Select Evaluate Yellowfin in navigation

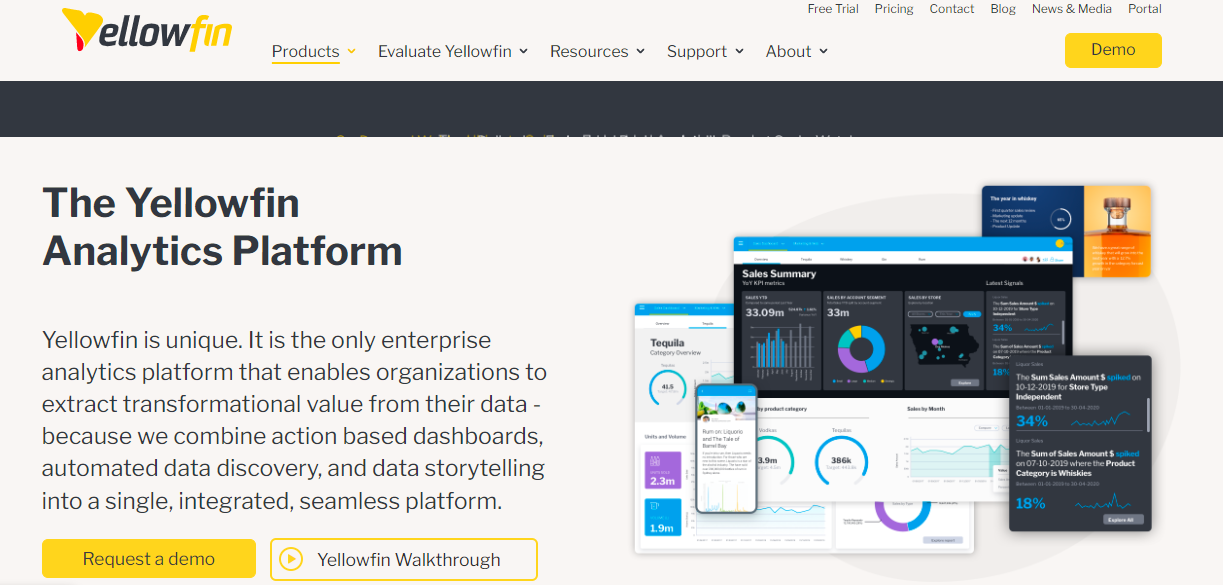click(x=445, y=52)
